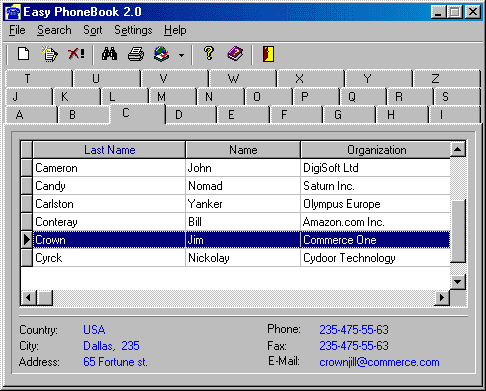Click the Organization column header
Screen dimensions: 486x391
(376, 150)
